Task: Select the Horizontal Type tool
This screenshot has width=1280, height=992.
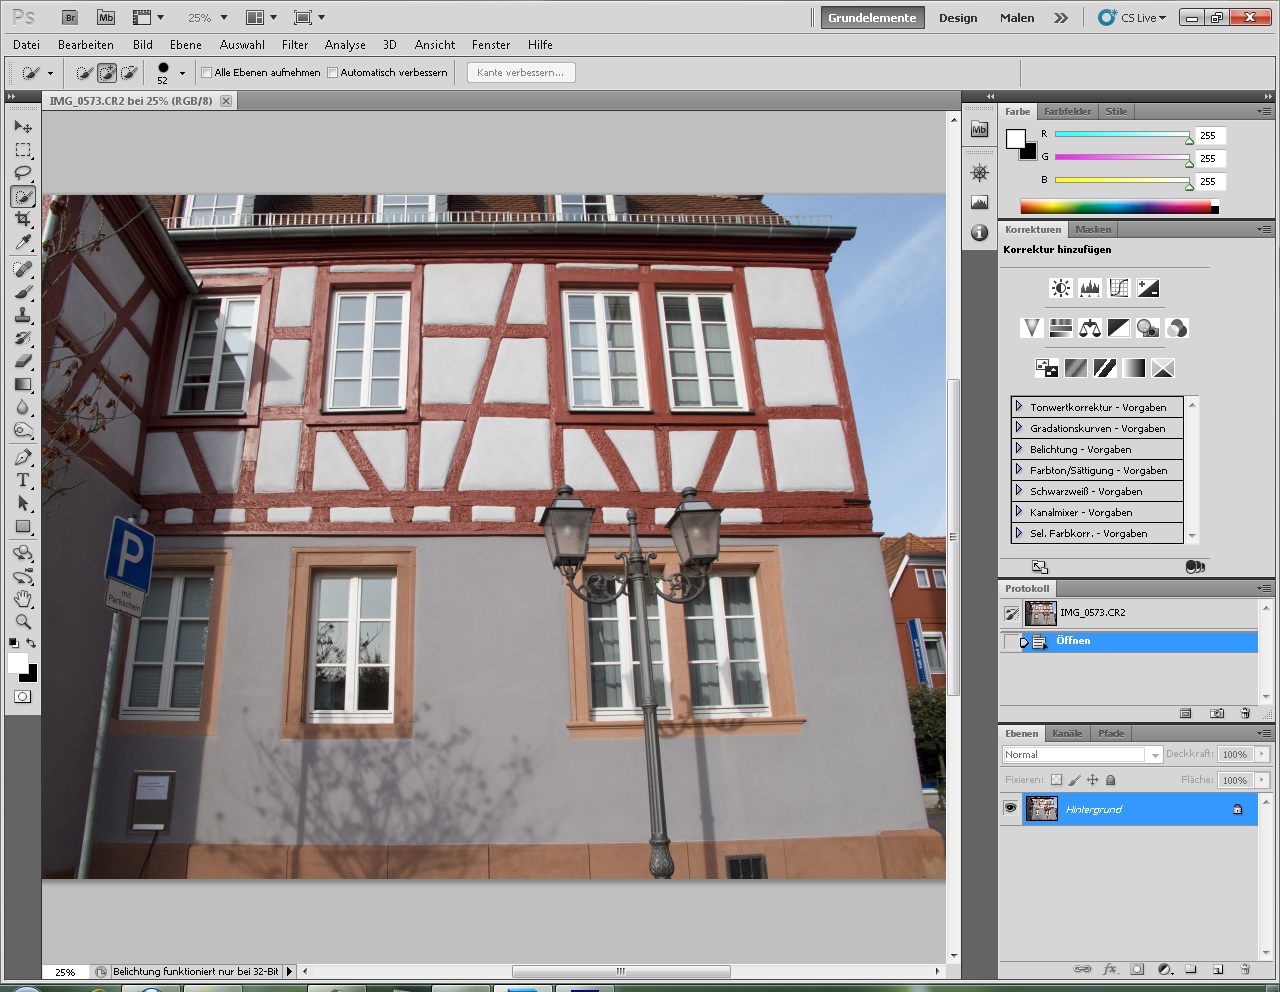Action: coord(23,480)
